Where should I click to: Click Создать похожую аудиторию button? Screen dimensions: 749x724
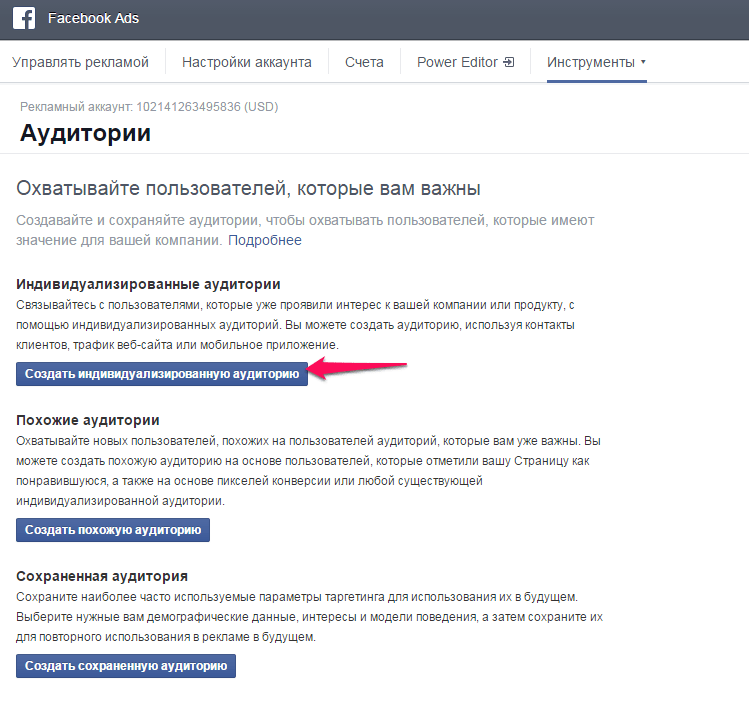113,530
